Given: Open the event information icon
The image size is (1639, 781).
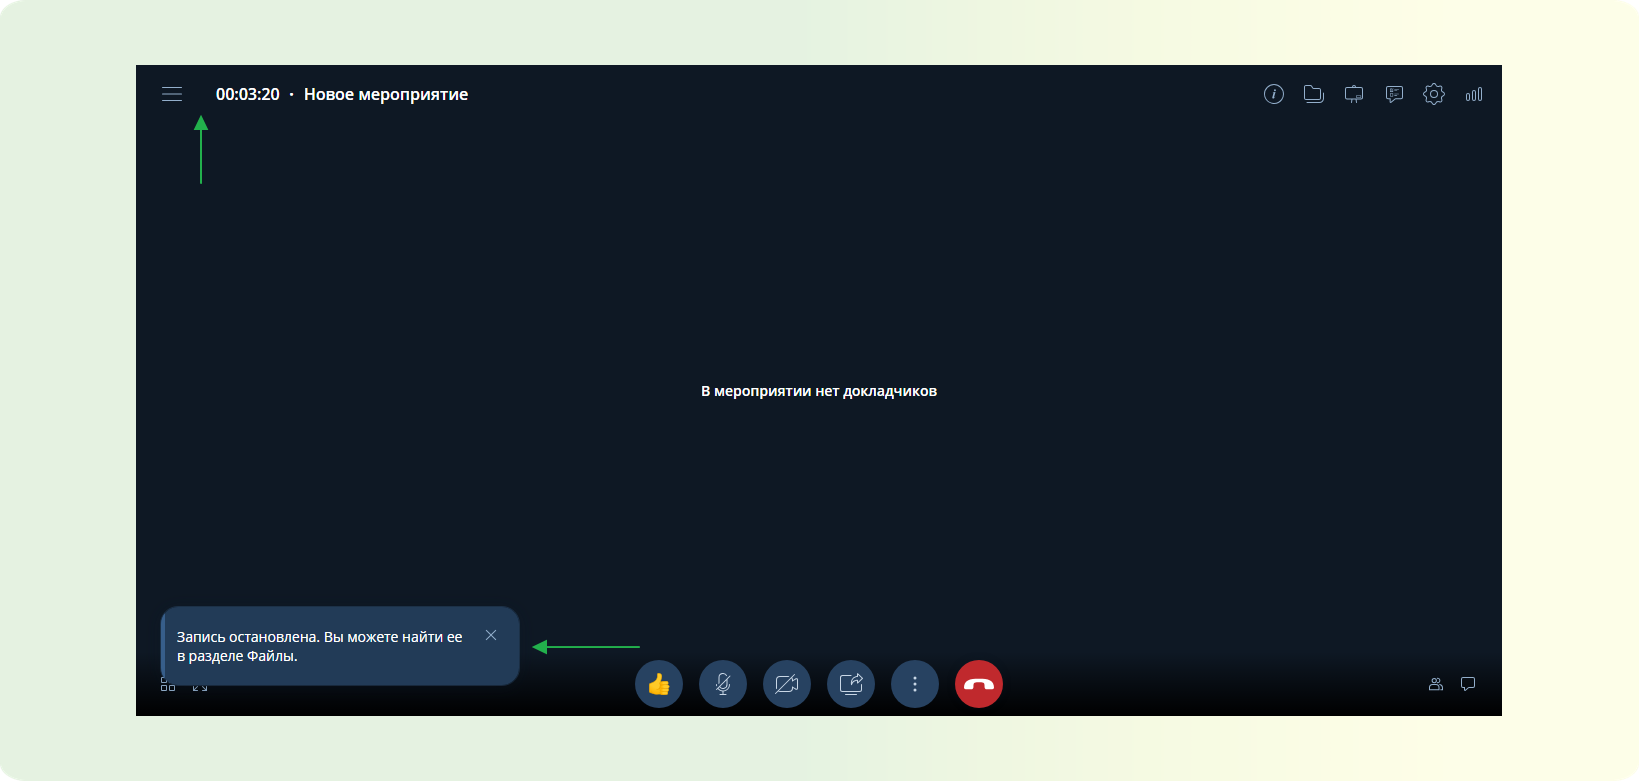Looking at the screenshot, I should (1273, 94).
